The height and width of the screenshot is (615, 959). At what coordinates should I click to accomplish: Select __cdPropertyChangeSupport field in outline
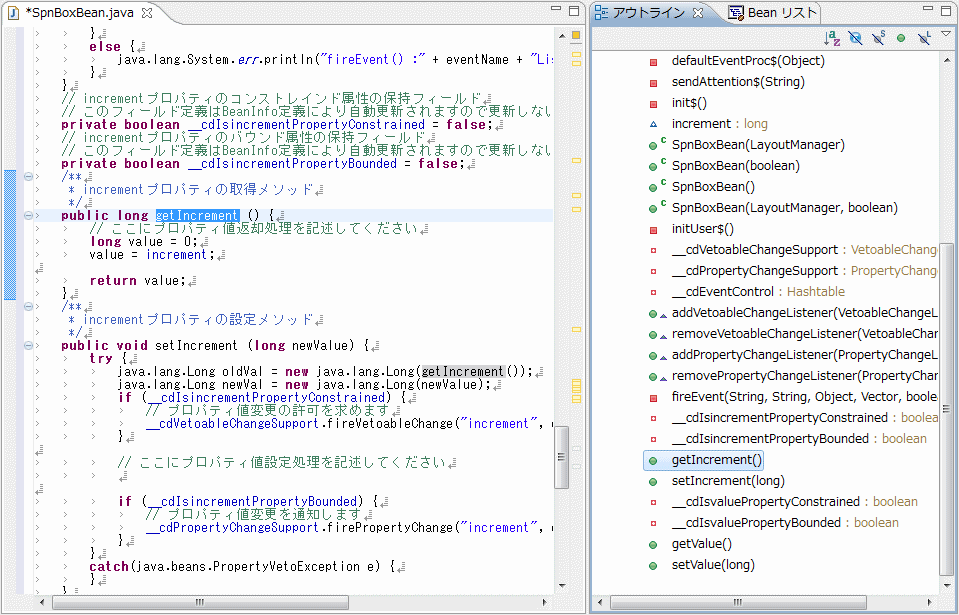click(x=804, y=271)
